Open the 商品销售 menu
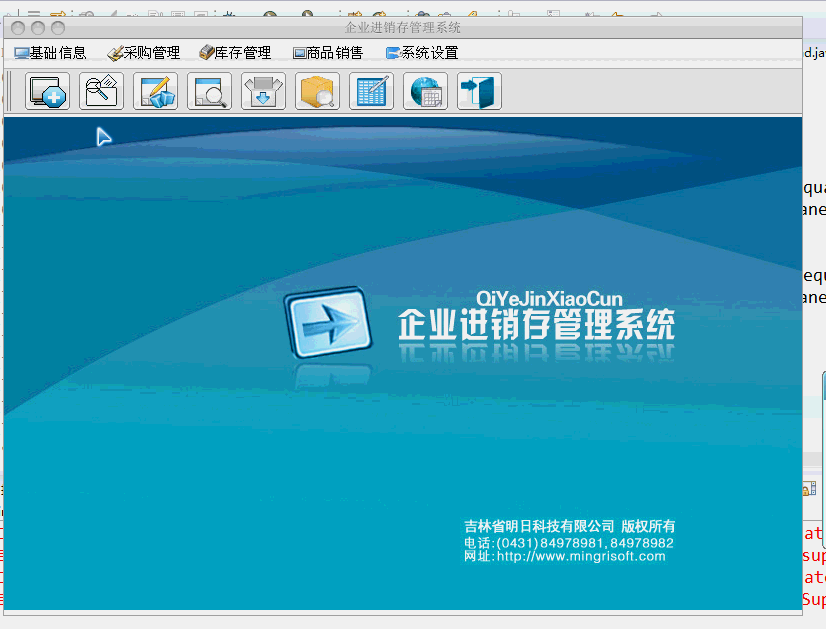 click(328, 53)
